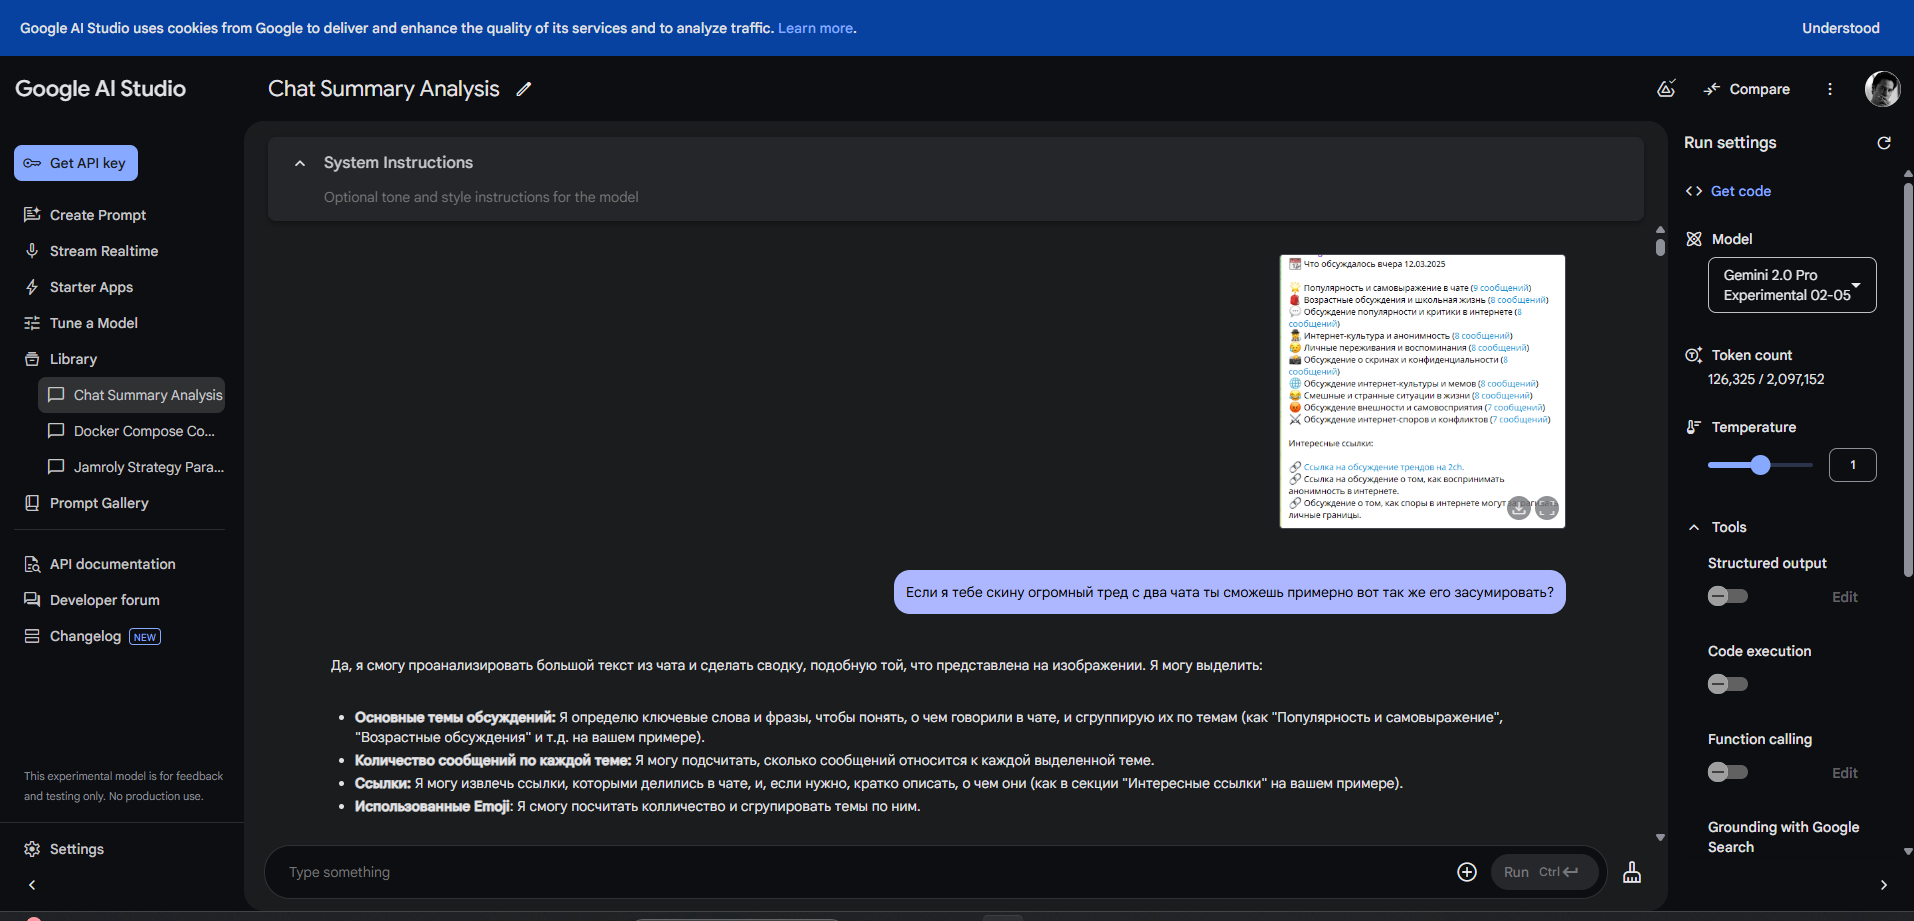Click the plus icon to add media
The width and height of the screenshot is (1914, 921).
tap(1467, 872)
